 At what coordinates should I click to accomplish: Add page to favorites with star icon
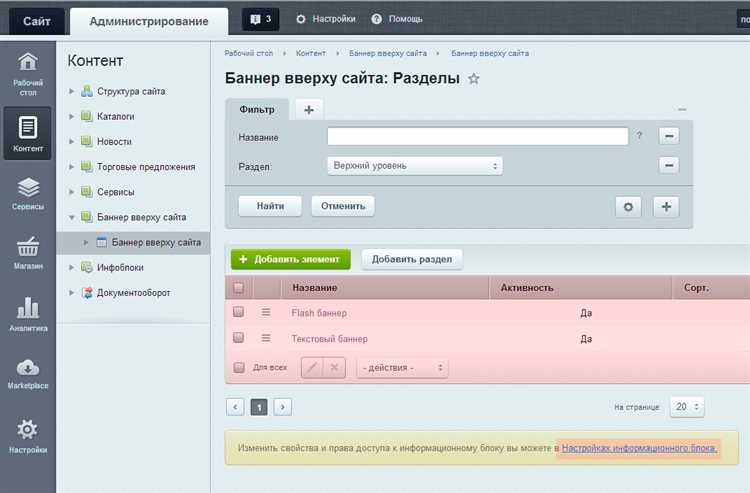474,78
